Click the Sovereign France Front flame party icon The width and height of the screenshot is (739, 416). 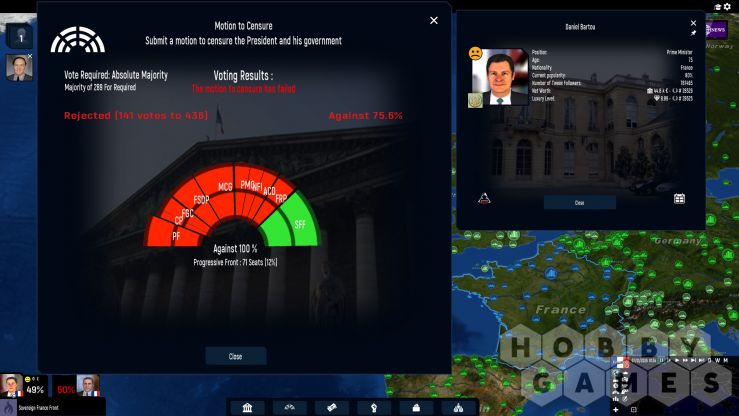[x=8, y=407]
